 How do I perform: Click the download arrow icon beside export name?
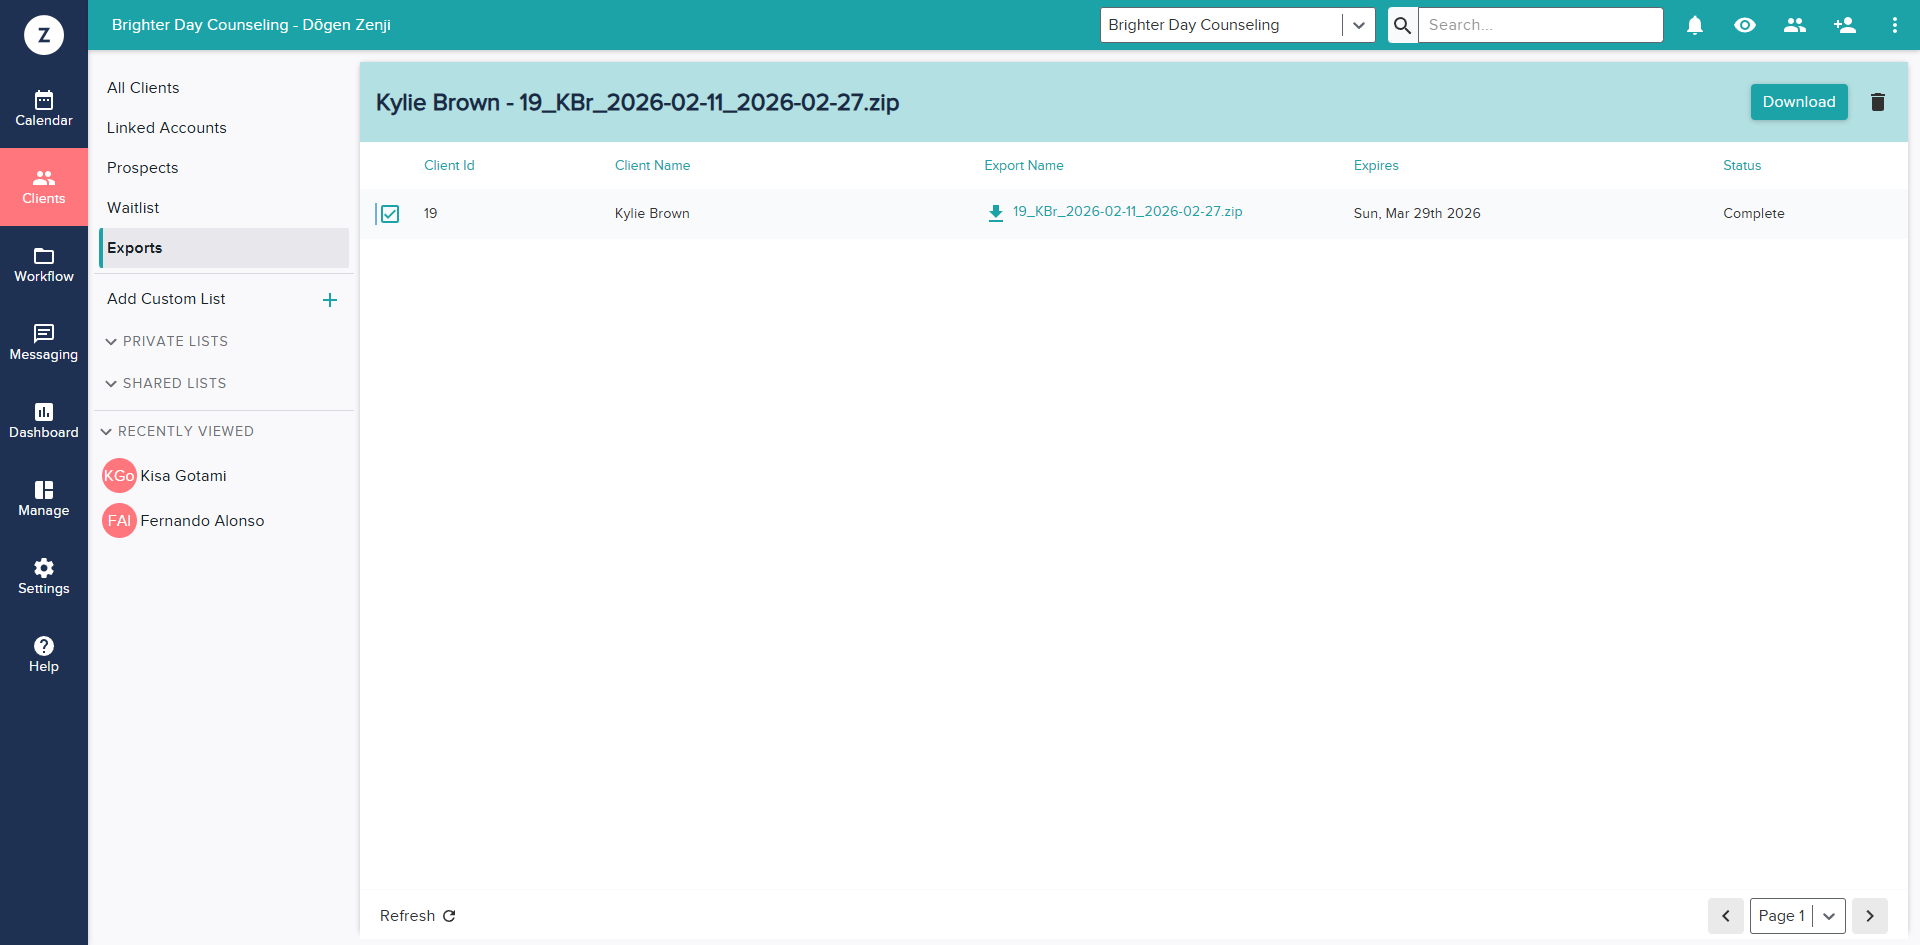tap(996, 212)
